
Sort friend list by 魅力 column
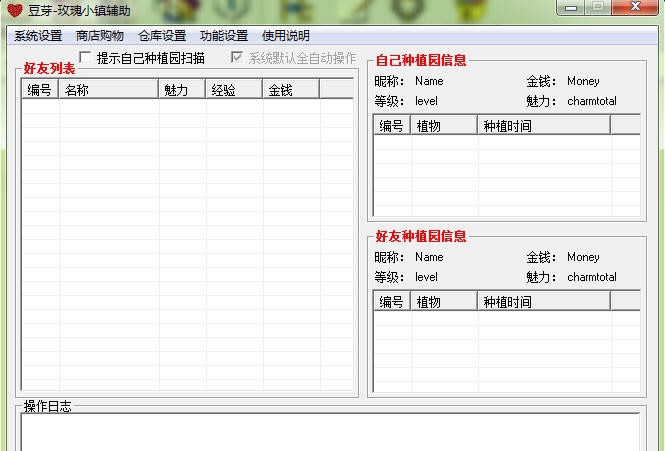pos(182,89)
